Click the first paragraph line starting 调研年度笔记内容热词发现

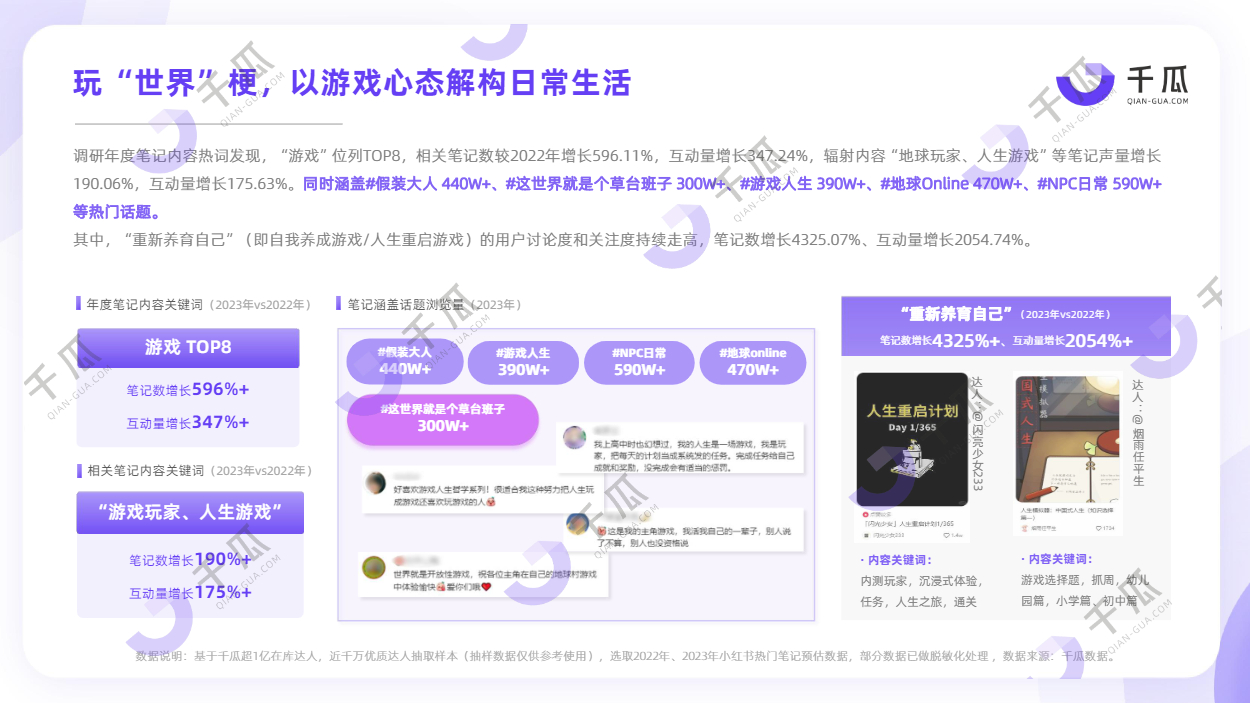(617, 156)
